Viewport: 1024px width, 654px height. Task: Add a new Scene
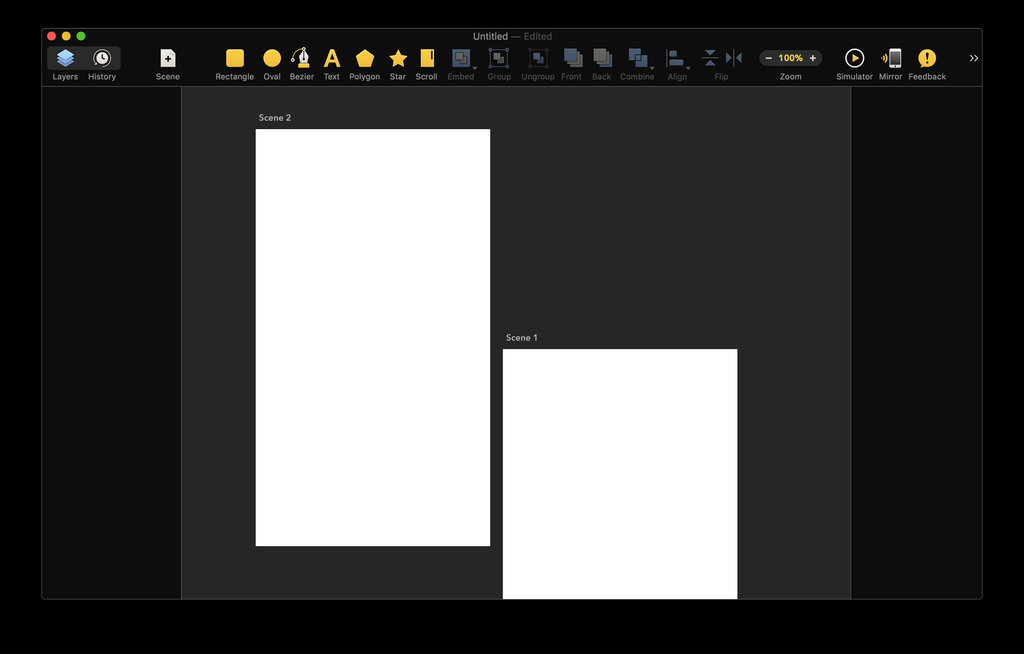tap(168, 59)
